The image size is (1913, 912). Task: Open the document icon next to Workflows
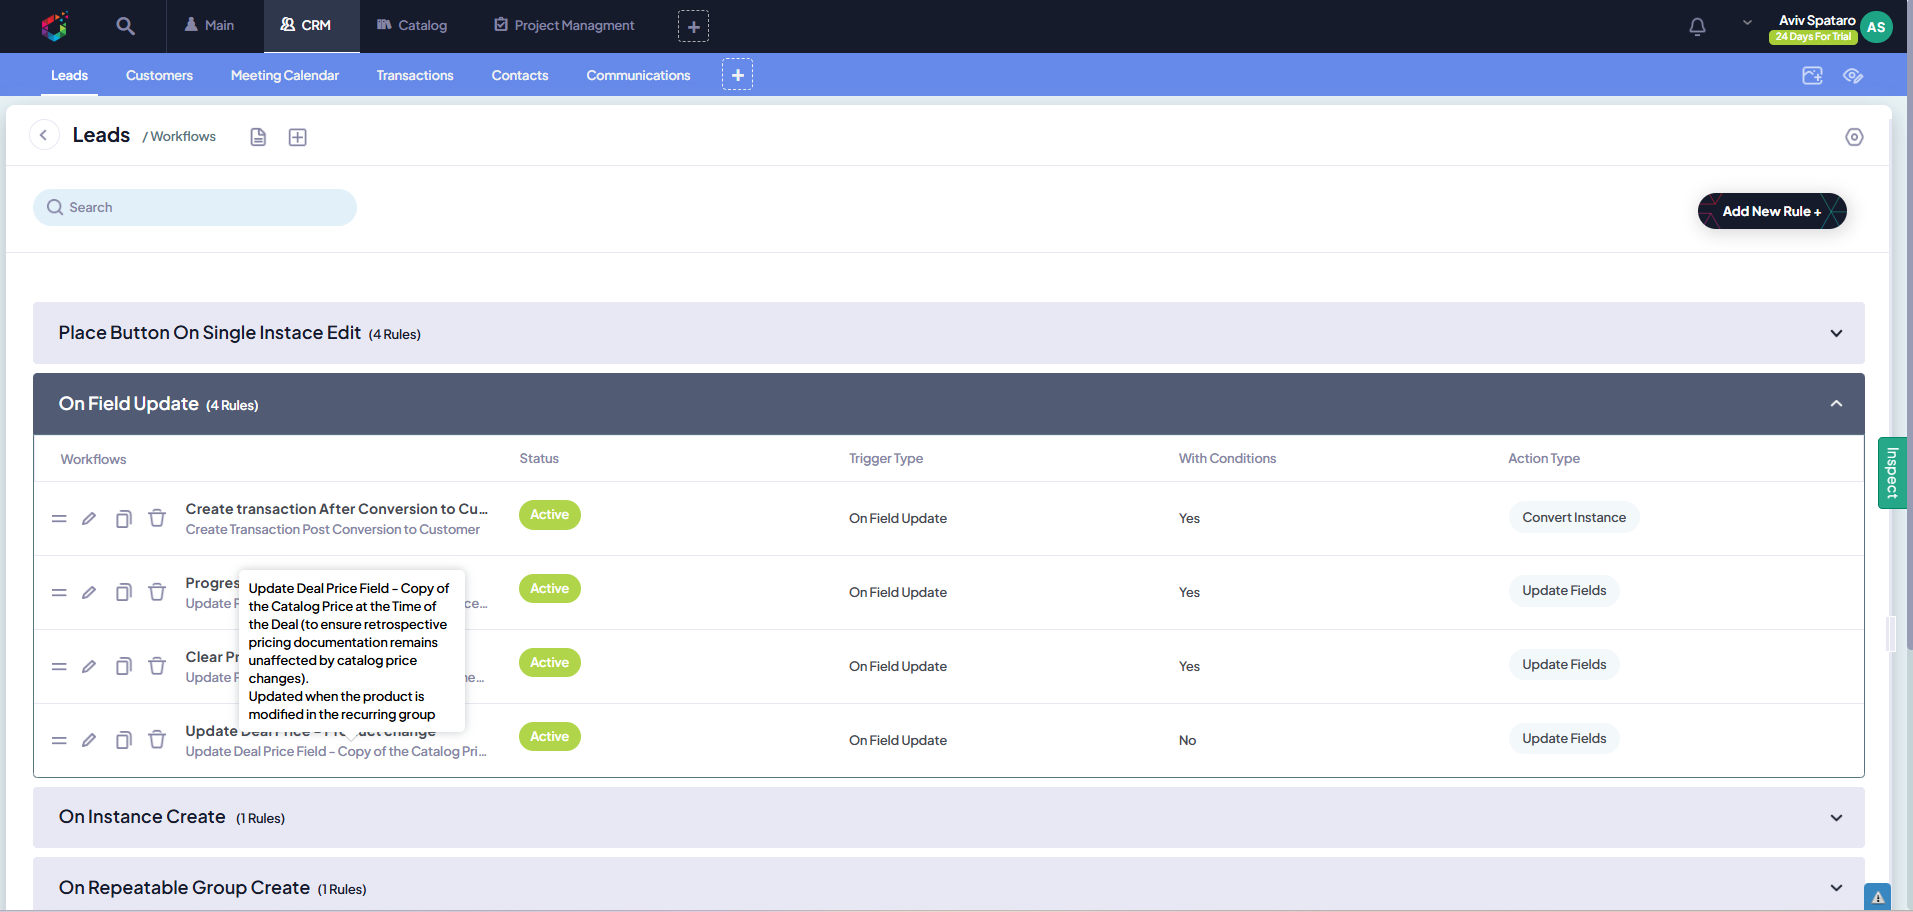click(258, 137)
